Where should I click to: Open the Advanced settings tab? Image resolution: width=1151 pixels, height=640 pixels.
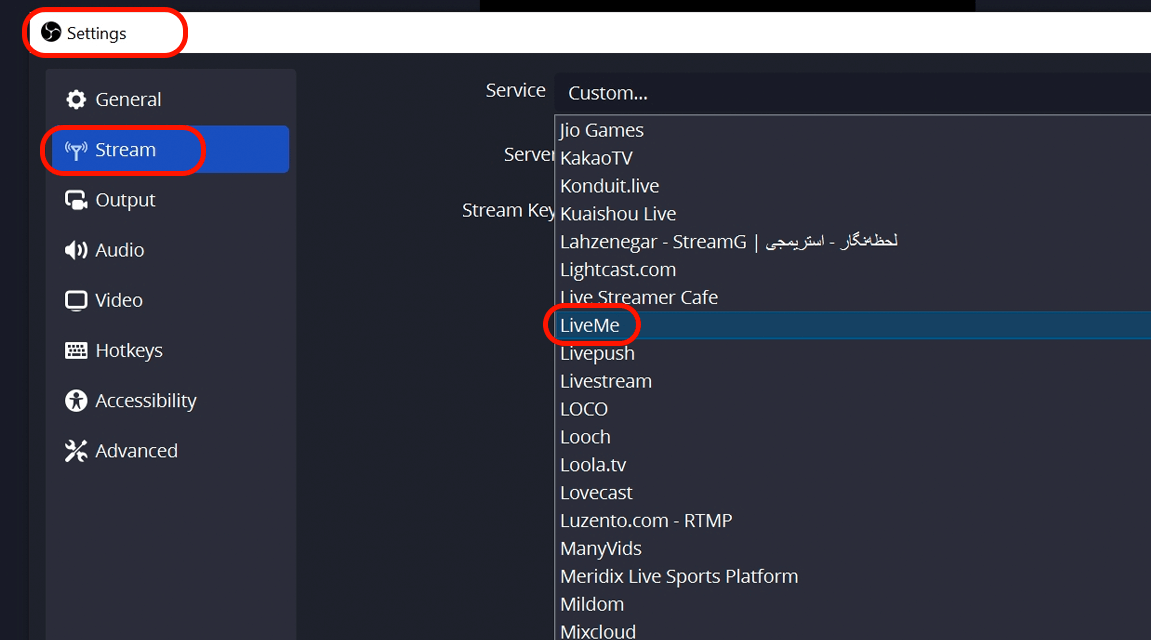136,451
